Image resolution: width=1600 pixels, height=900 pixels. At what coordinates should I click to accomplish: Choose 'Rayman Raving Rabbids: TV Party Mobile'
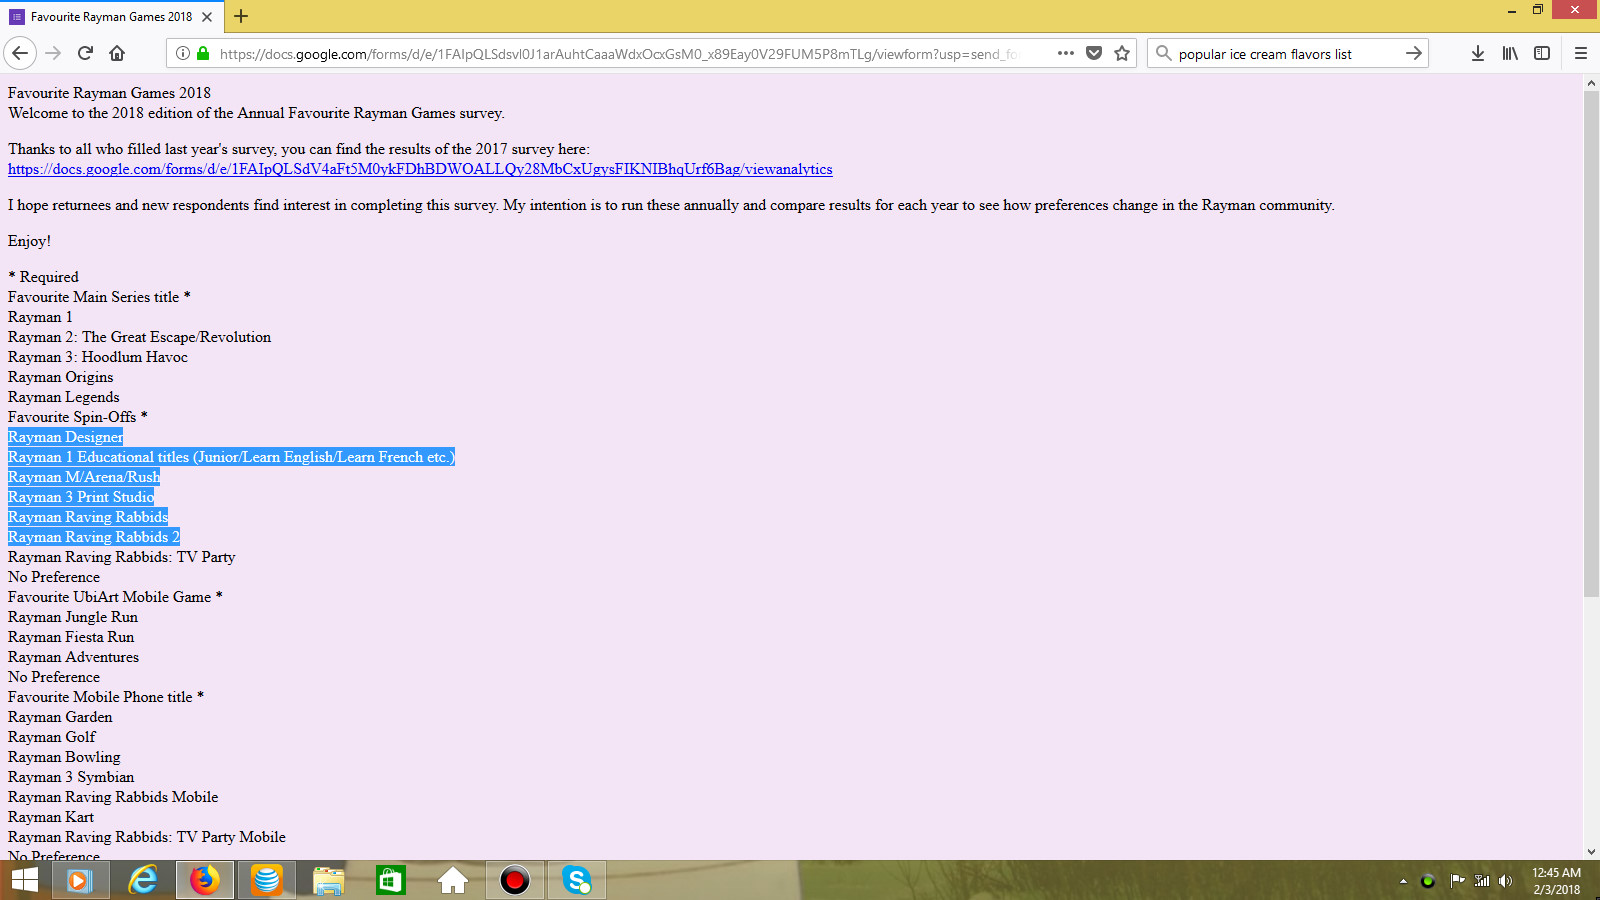coord(147,837)
